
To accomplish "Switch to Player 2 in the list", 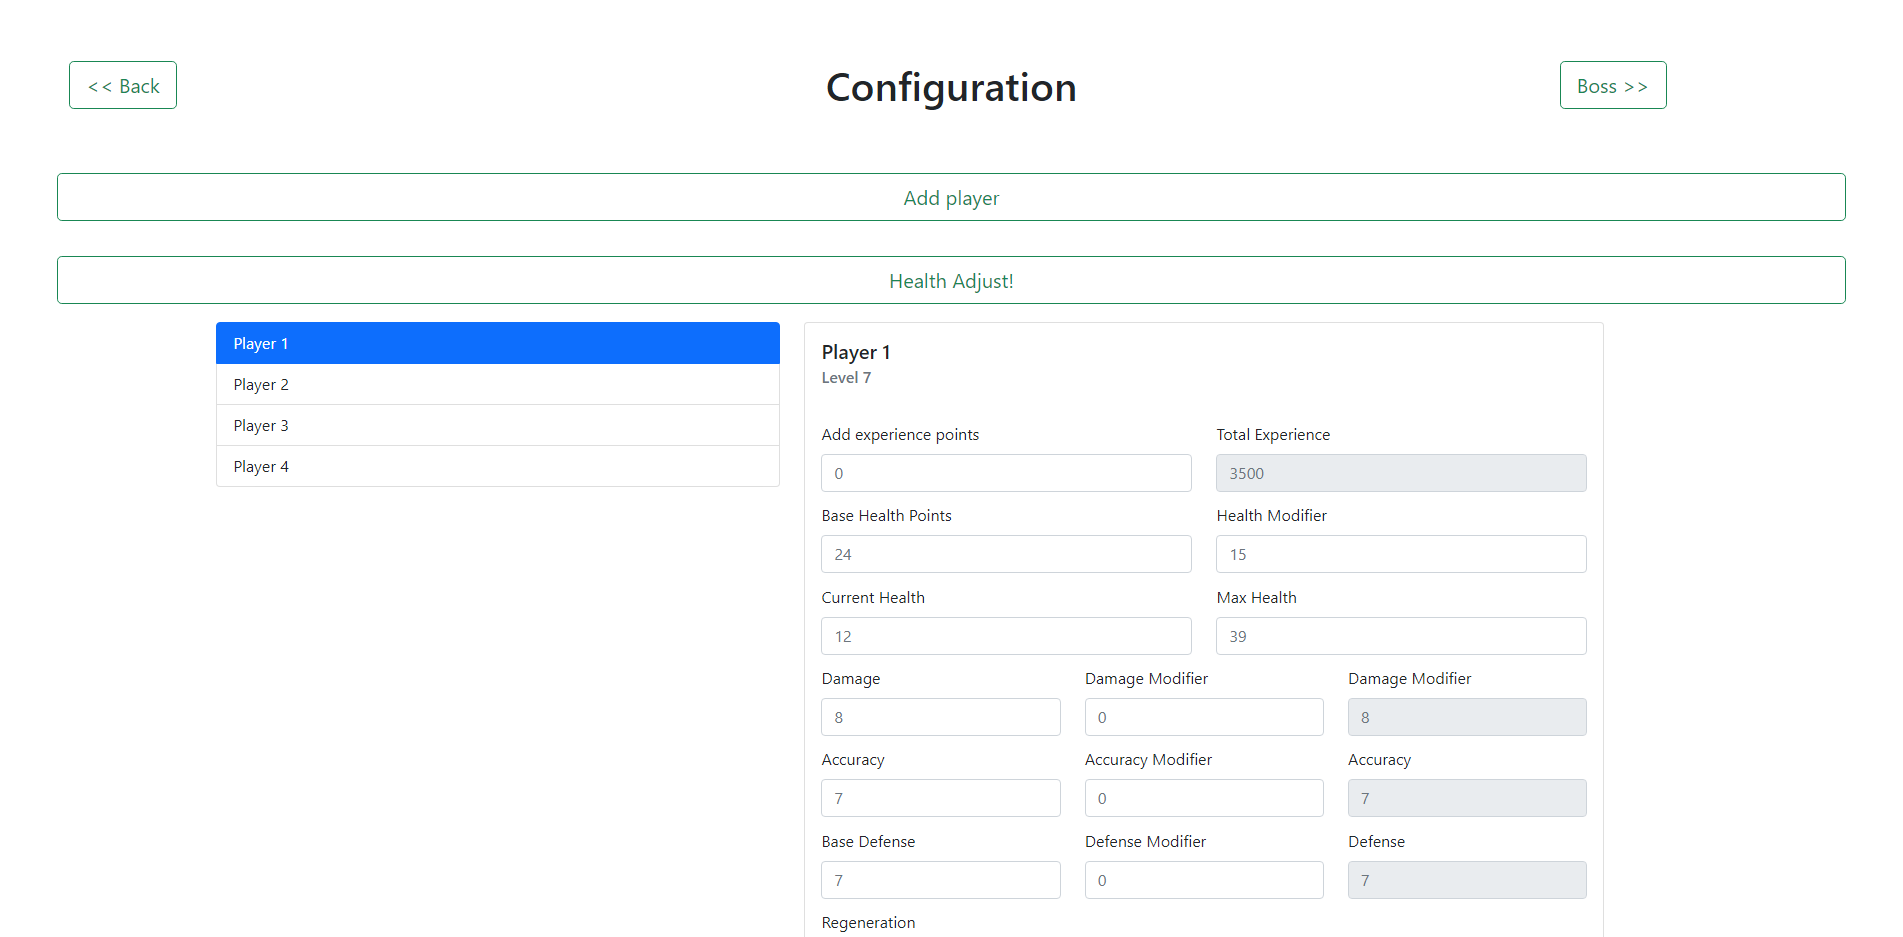I will click(497, 385).
